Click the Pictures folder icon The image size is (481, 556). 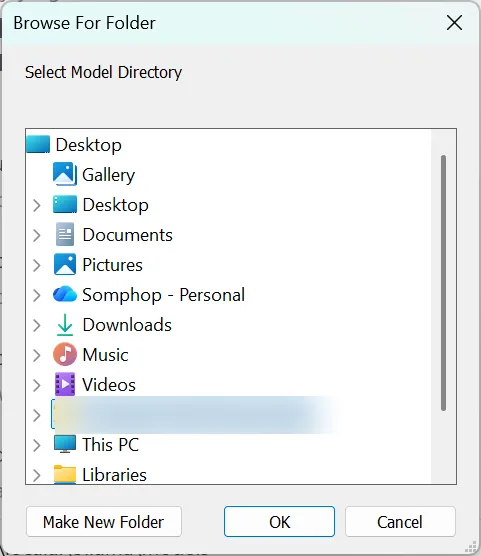[65, 264]
